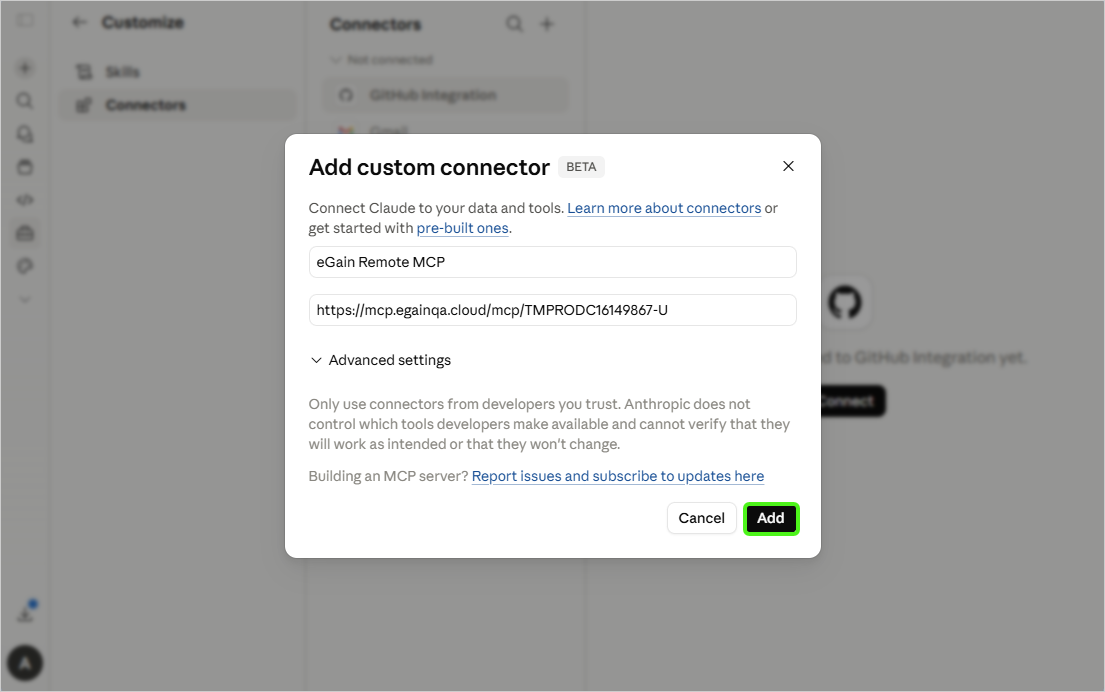Go back using the Customize arrow
1105x692 pixels.
(x=79, y=23)
